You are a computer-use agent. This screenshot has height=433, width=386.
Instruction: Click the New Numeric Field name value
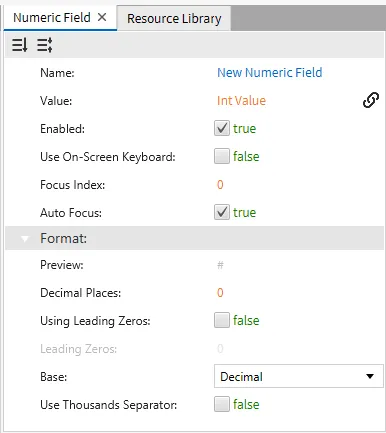[x=270, y=72]
